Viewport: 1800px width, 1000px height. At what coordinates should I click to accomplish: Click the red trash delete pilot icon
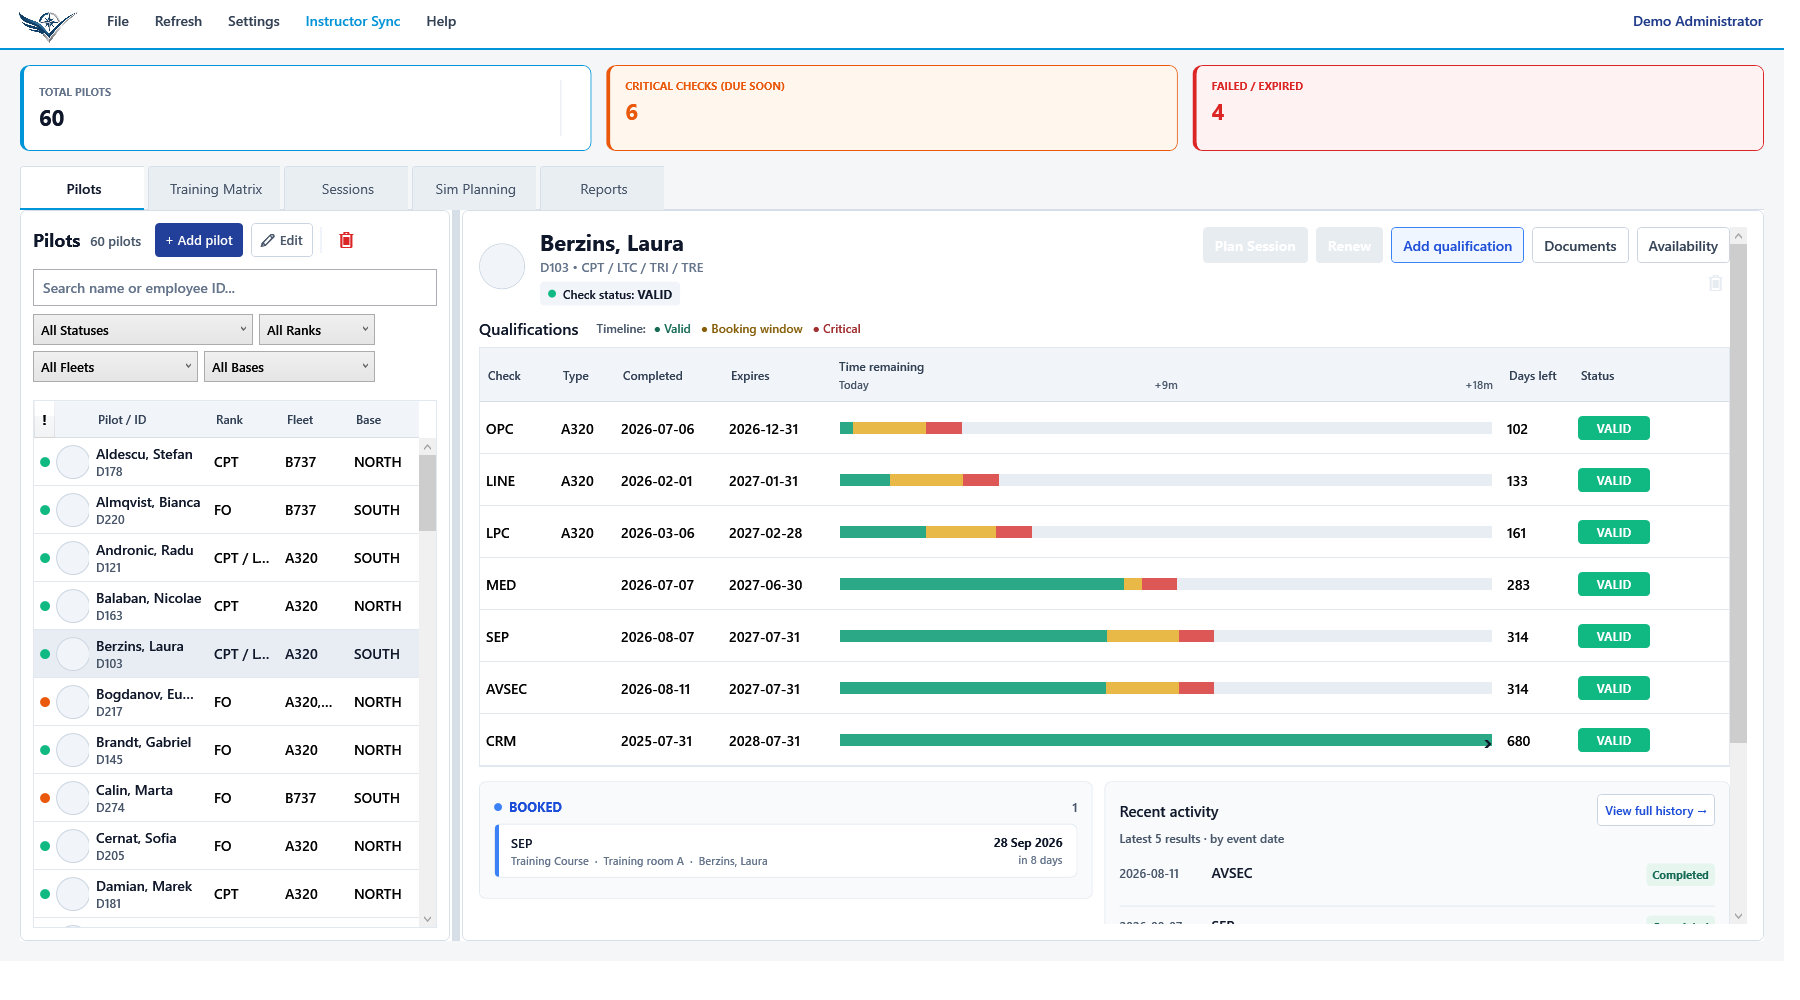click(346, 240)
